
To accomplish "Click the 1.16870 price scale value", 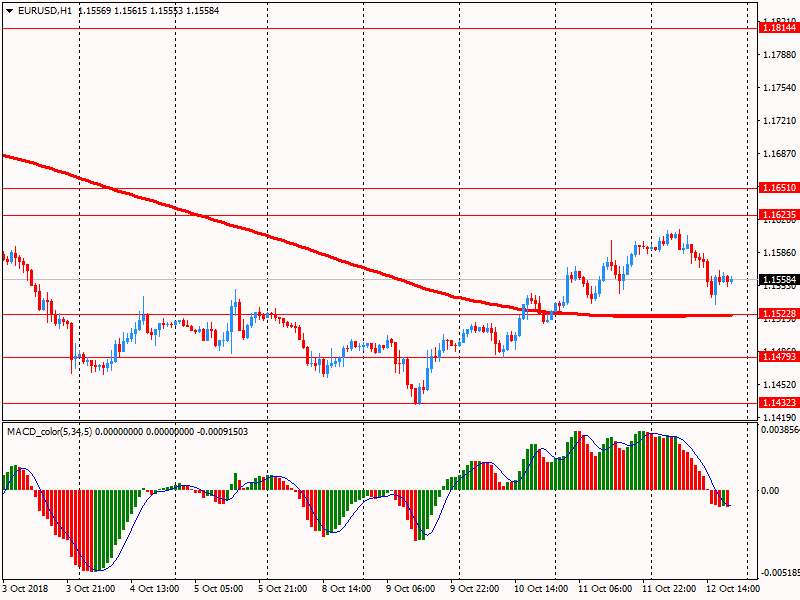I will 780,154.
